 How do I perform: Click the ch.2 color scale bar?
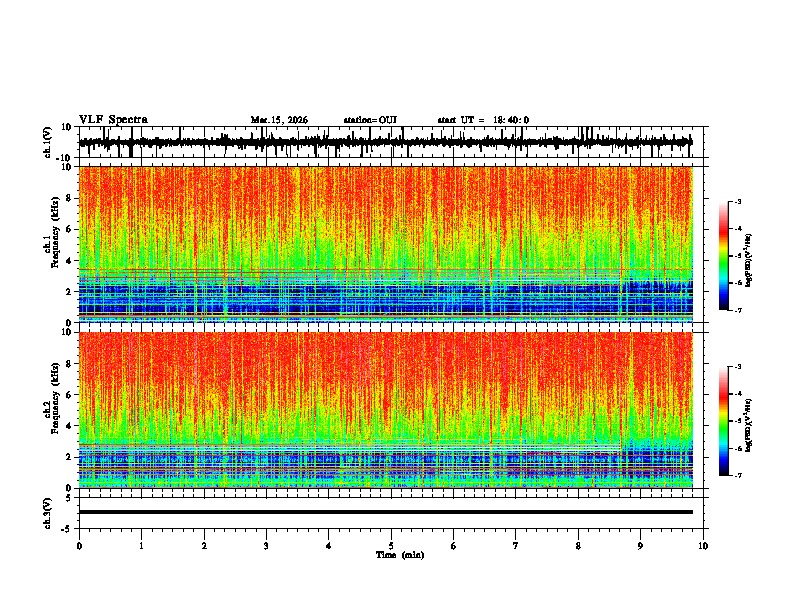click(724, 421)
